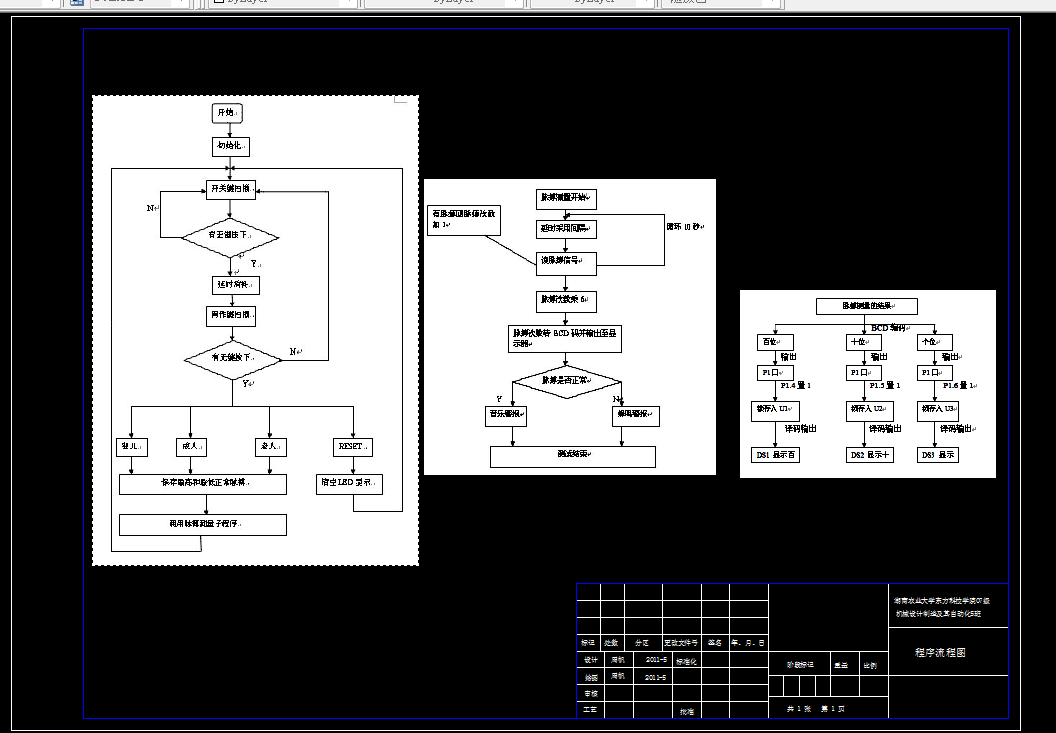This screenshot has width=1056, height=733.
Task: Click the '百位' box
Action: tap(775, 342)
